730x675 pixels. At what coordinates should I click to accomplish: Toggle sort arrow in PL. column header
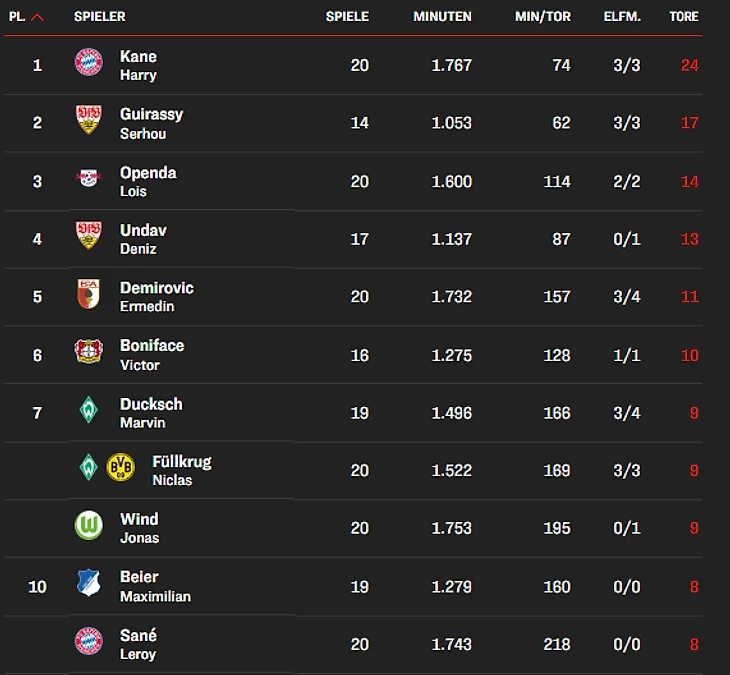pyautogui.click(x=37, y=17)
